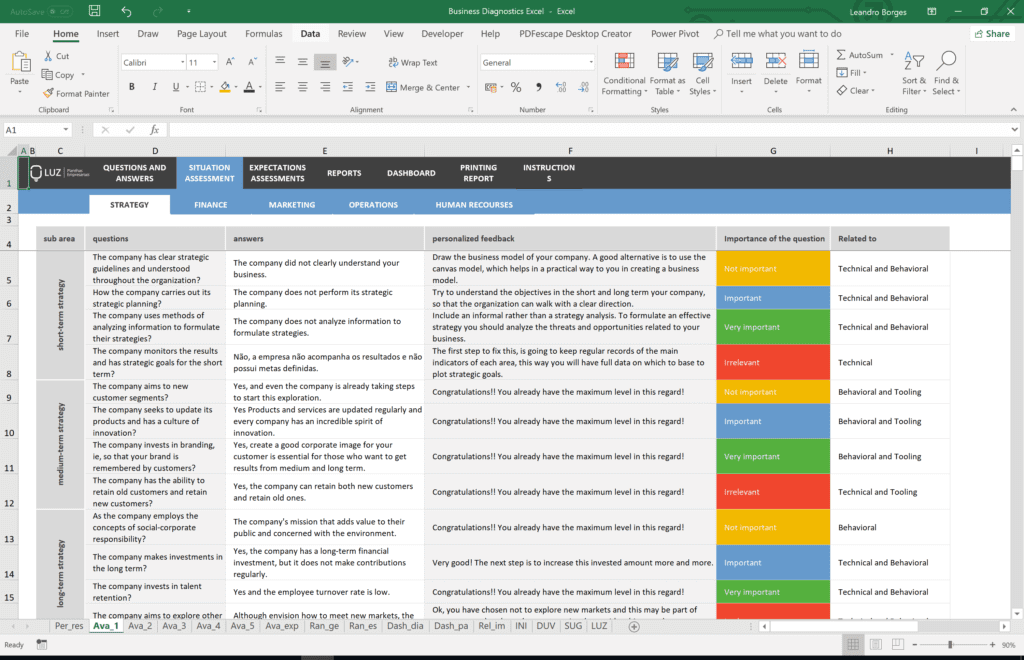Go to the FINANCE section

(210, 205)
